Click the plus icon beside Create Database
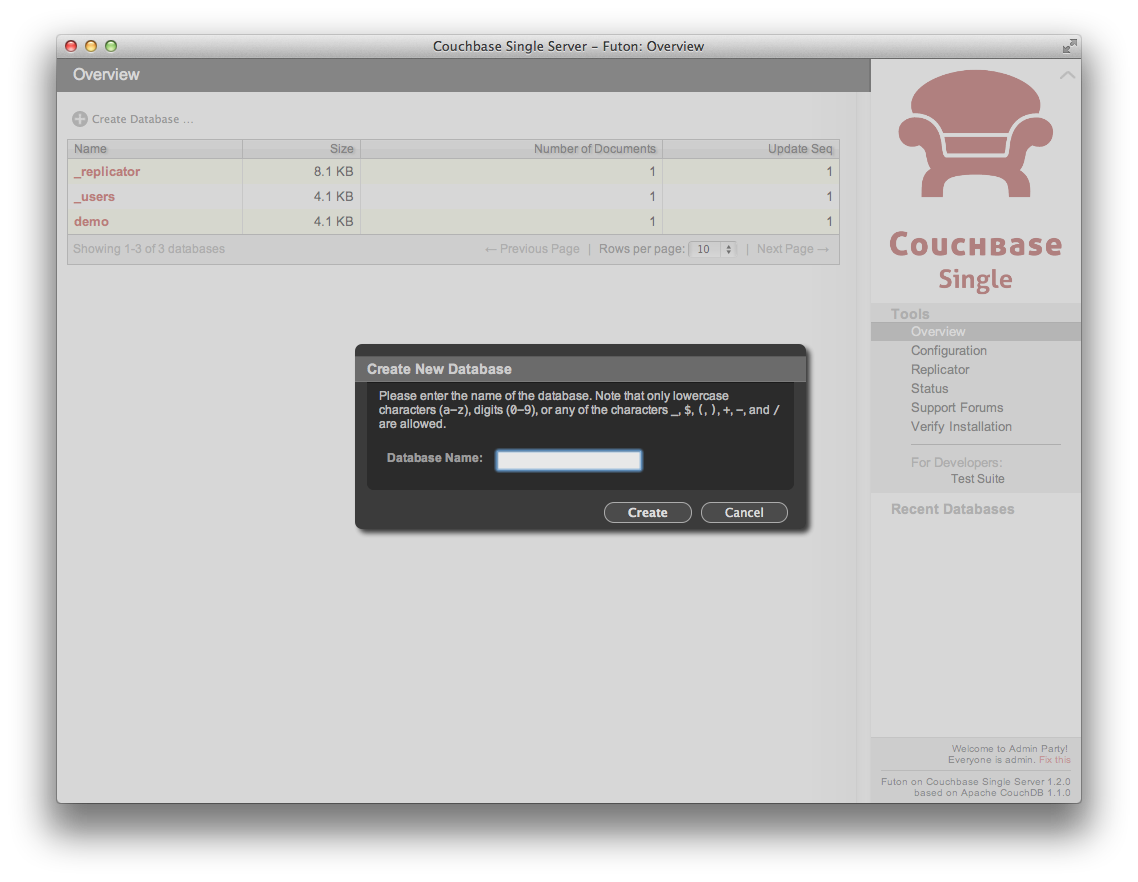 click(80, 119)
